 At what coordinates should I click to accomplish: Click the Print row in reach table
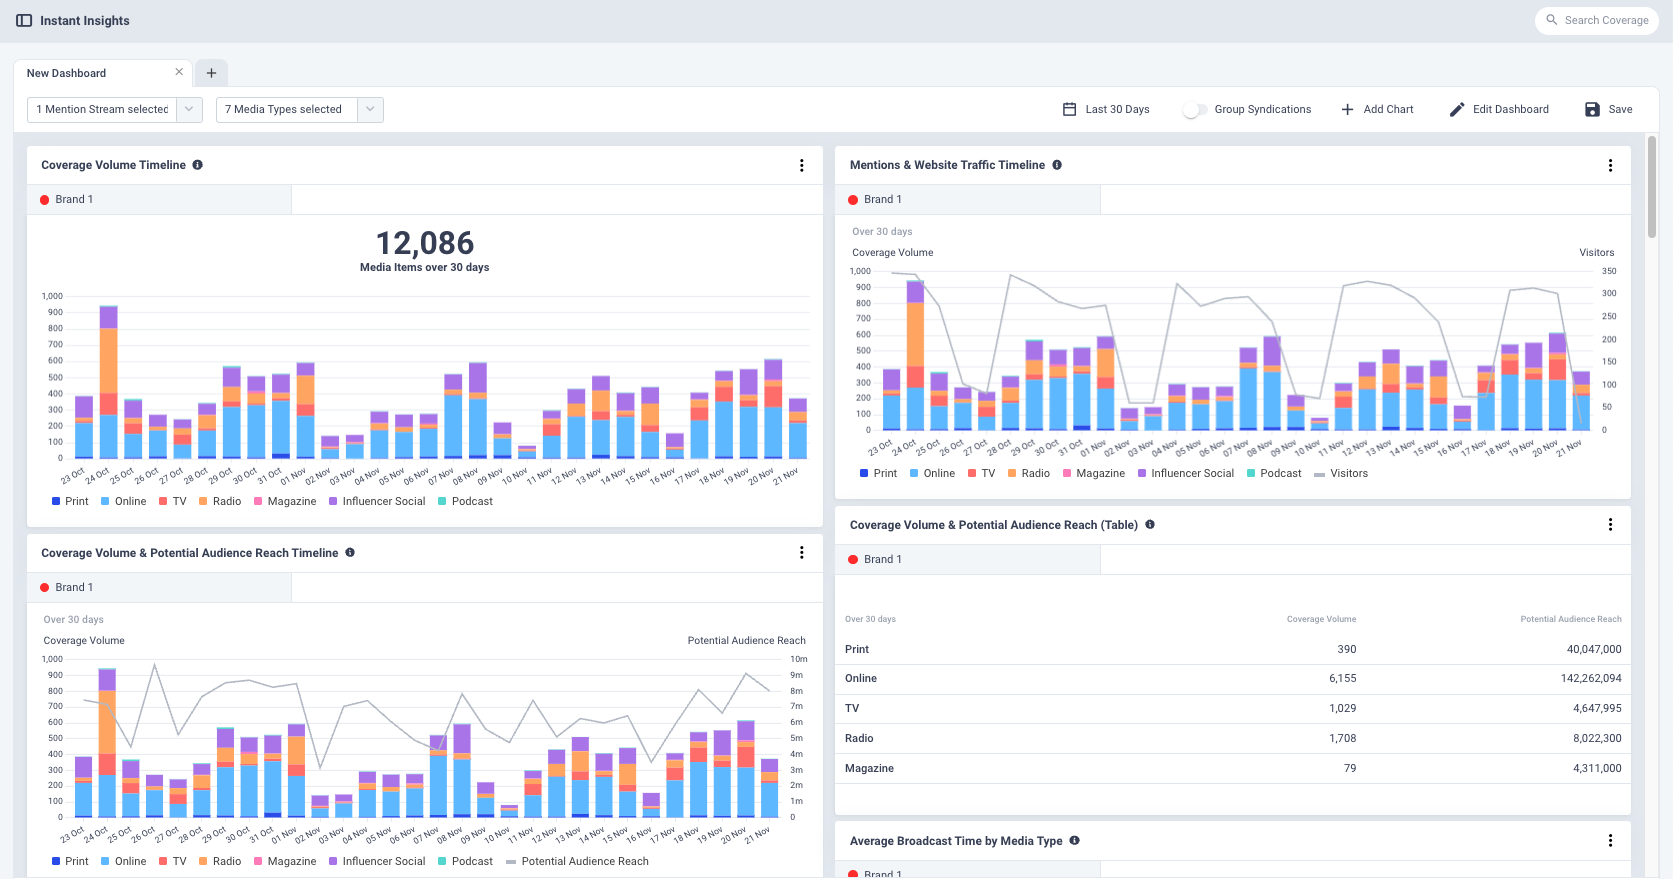(1233, 649)
